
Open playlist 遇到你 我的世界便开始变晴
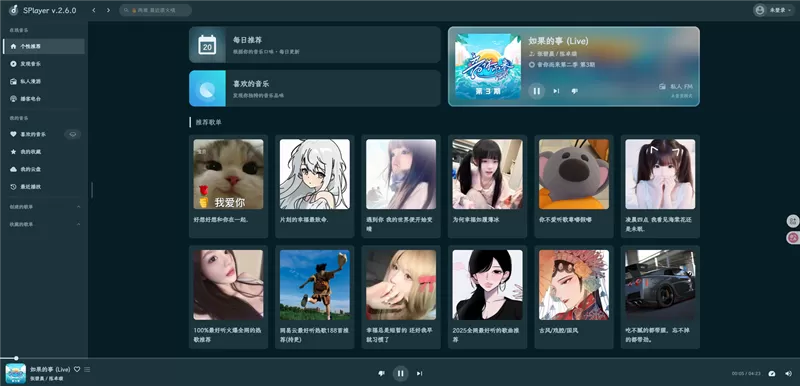(401, 186)
